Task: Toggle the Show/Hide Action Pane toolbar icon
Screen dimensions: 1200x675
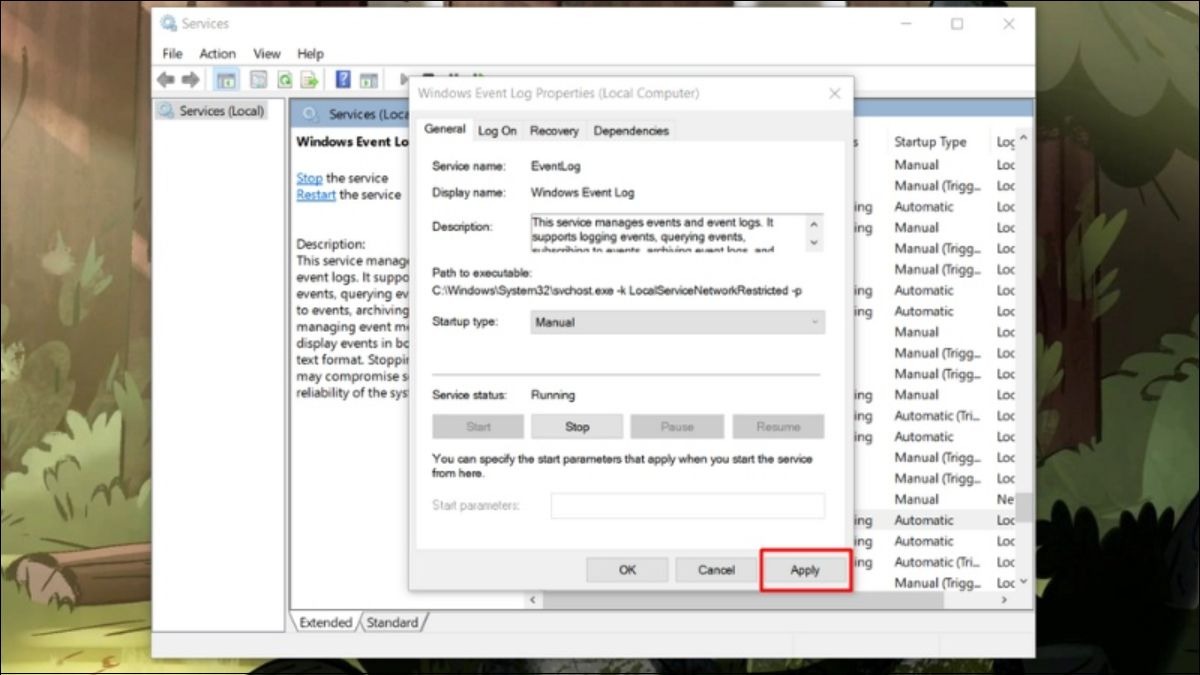Action: pos(369,80)
